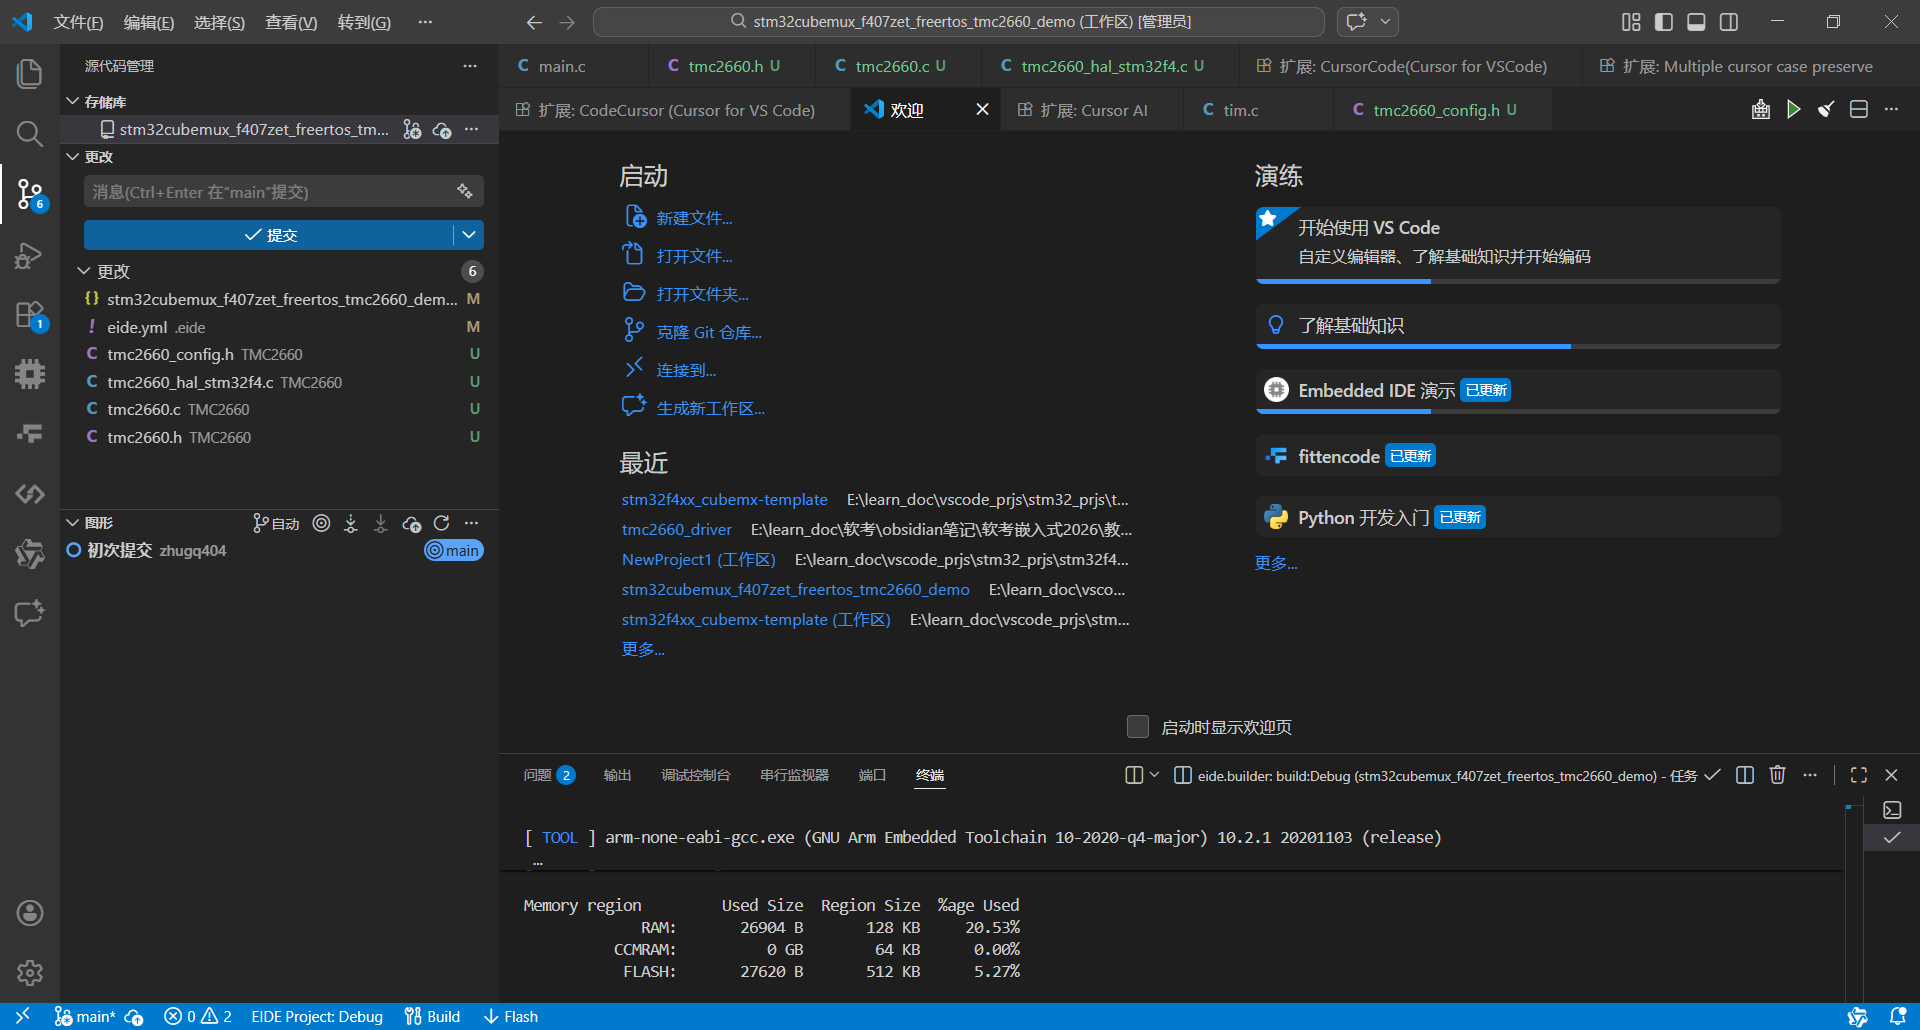Open Source Control view in activity bar
Image resolution: width=1920 pixels, height=1030 pixels.
point(30,193)
